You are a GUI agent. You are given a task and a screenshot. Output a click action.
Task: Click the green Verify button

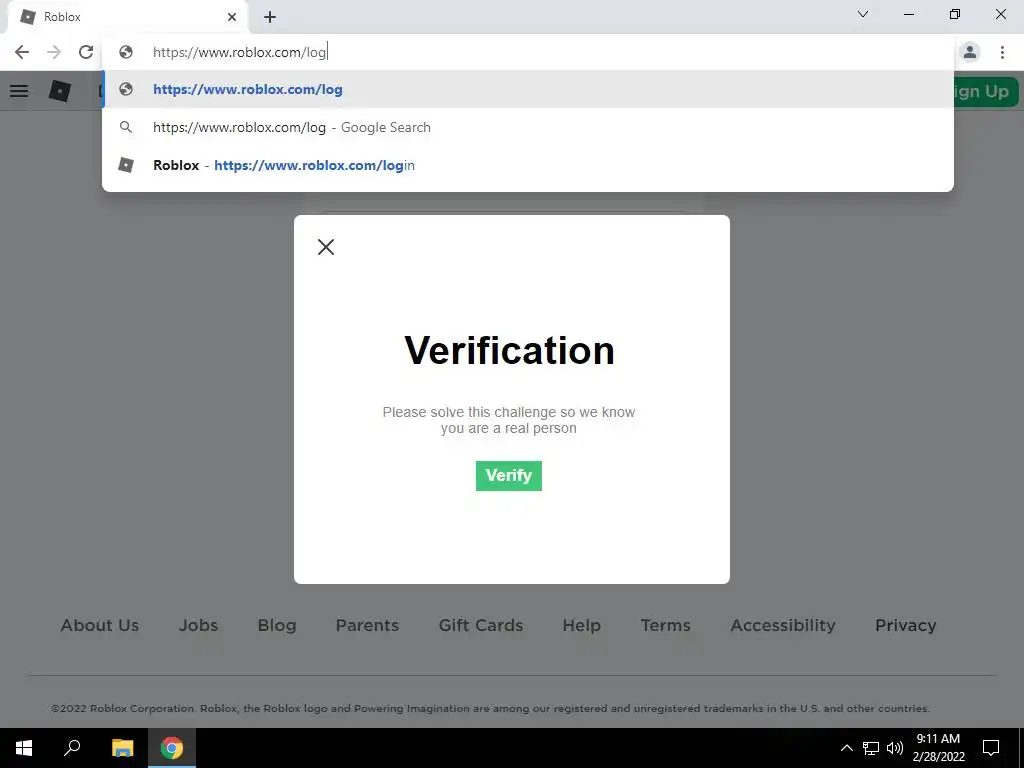click(509, 475)
